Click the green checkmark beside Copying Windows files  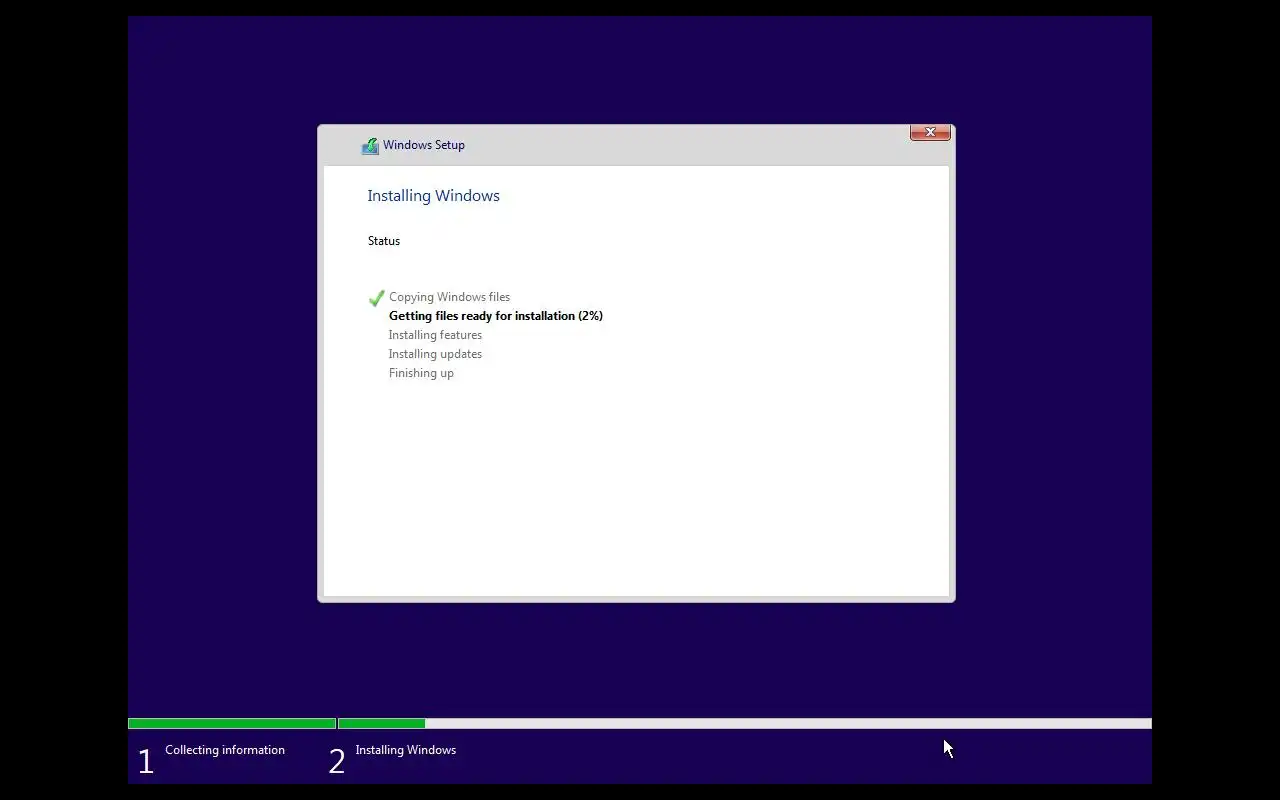(377, 298)
